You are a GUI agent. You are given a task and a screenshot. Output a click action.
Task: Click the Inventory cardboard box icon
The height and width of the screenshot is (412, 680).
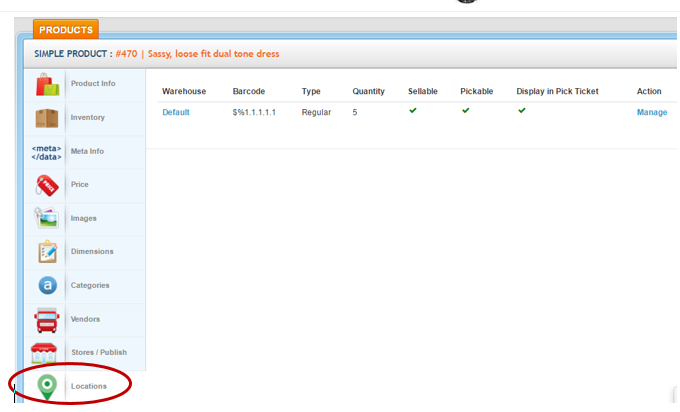tap(46, 118)
